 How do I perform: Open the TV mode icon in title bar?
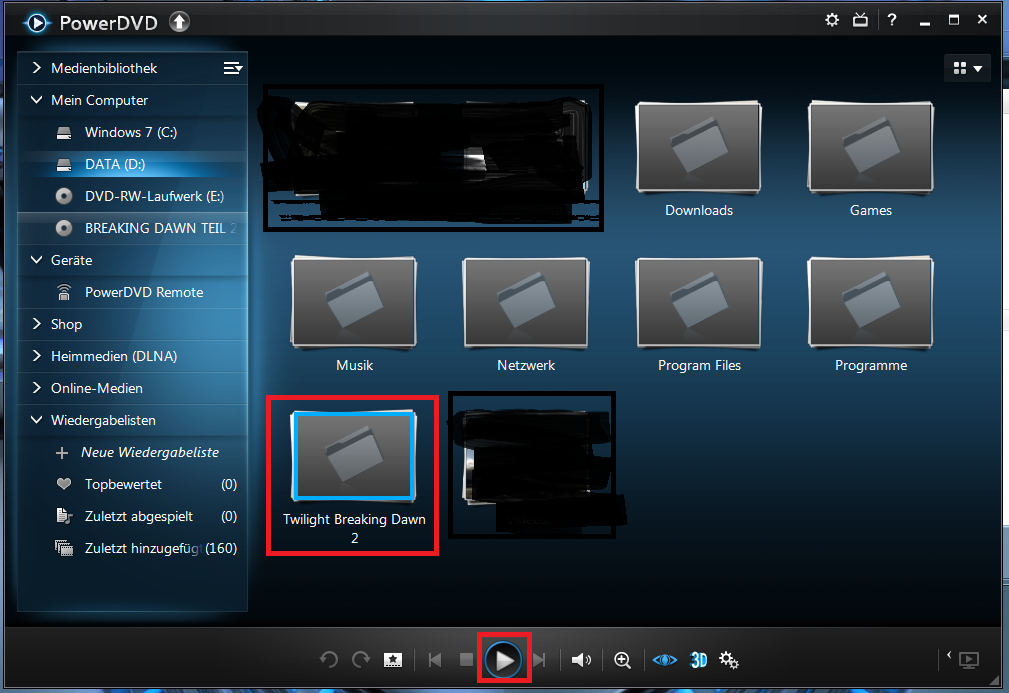pyautogui.click(x=861, y=20)
